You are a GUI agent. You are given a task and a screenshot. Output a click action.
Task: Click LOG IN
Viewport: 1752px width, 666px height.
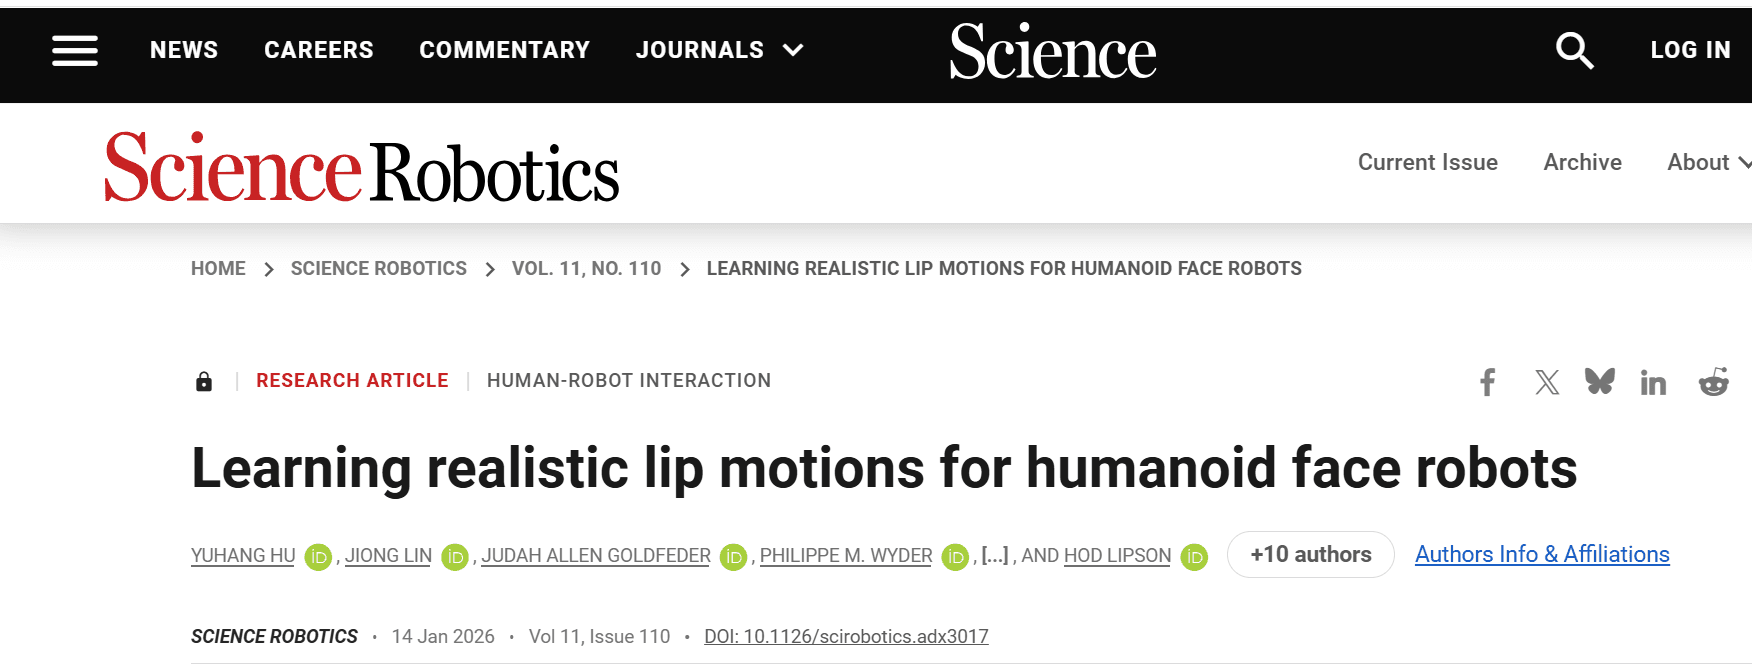click(x=1690, y=49)
